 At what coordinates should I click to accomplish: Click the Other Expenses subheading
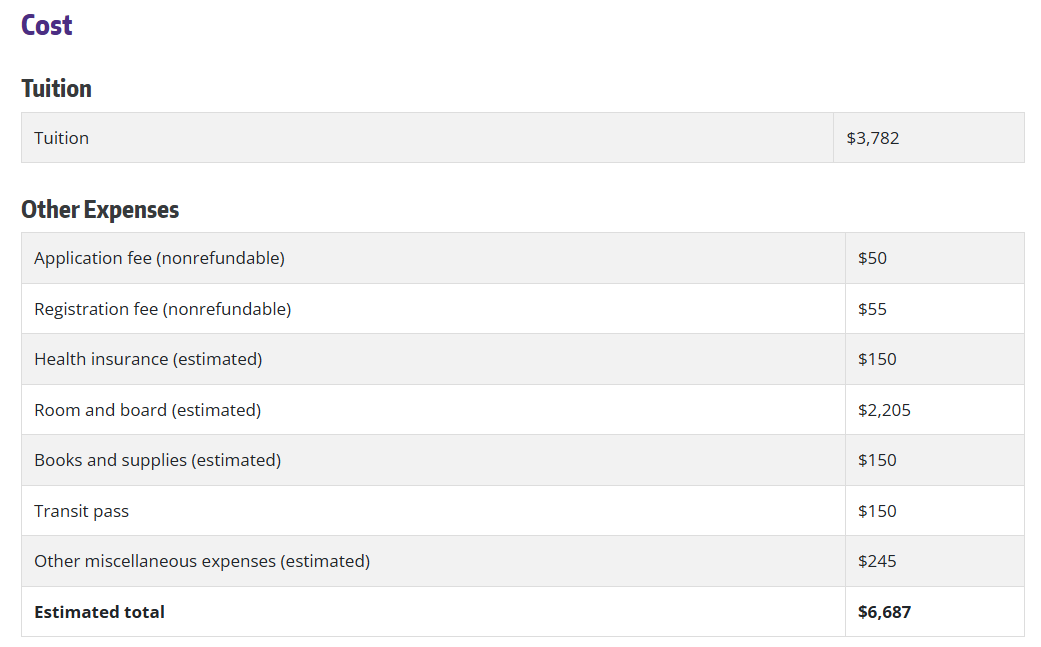[x=100, y=209]
